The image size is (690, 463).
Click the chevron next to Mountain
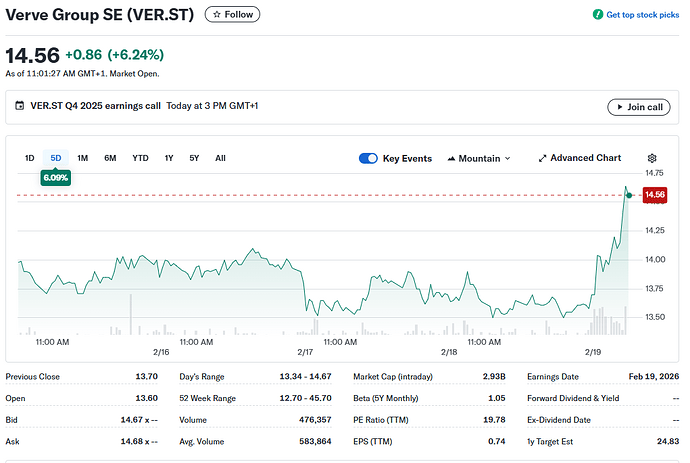pos(507,158)
